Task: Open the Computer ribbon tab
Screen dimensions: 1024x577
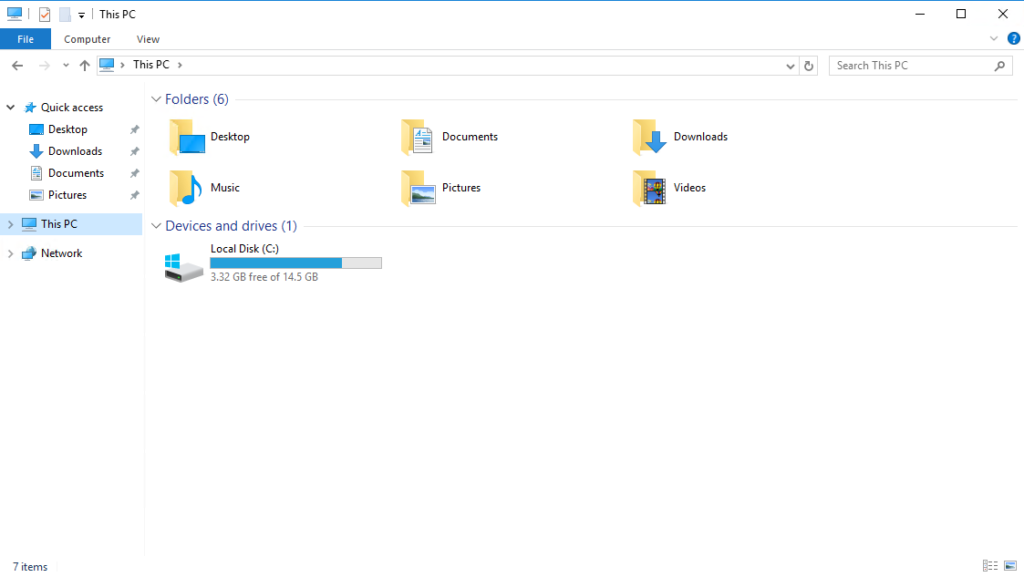Action: 87,39
